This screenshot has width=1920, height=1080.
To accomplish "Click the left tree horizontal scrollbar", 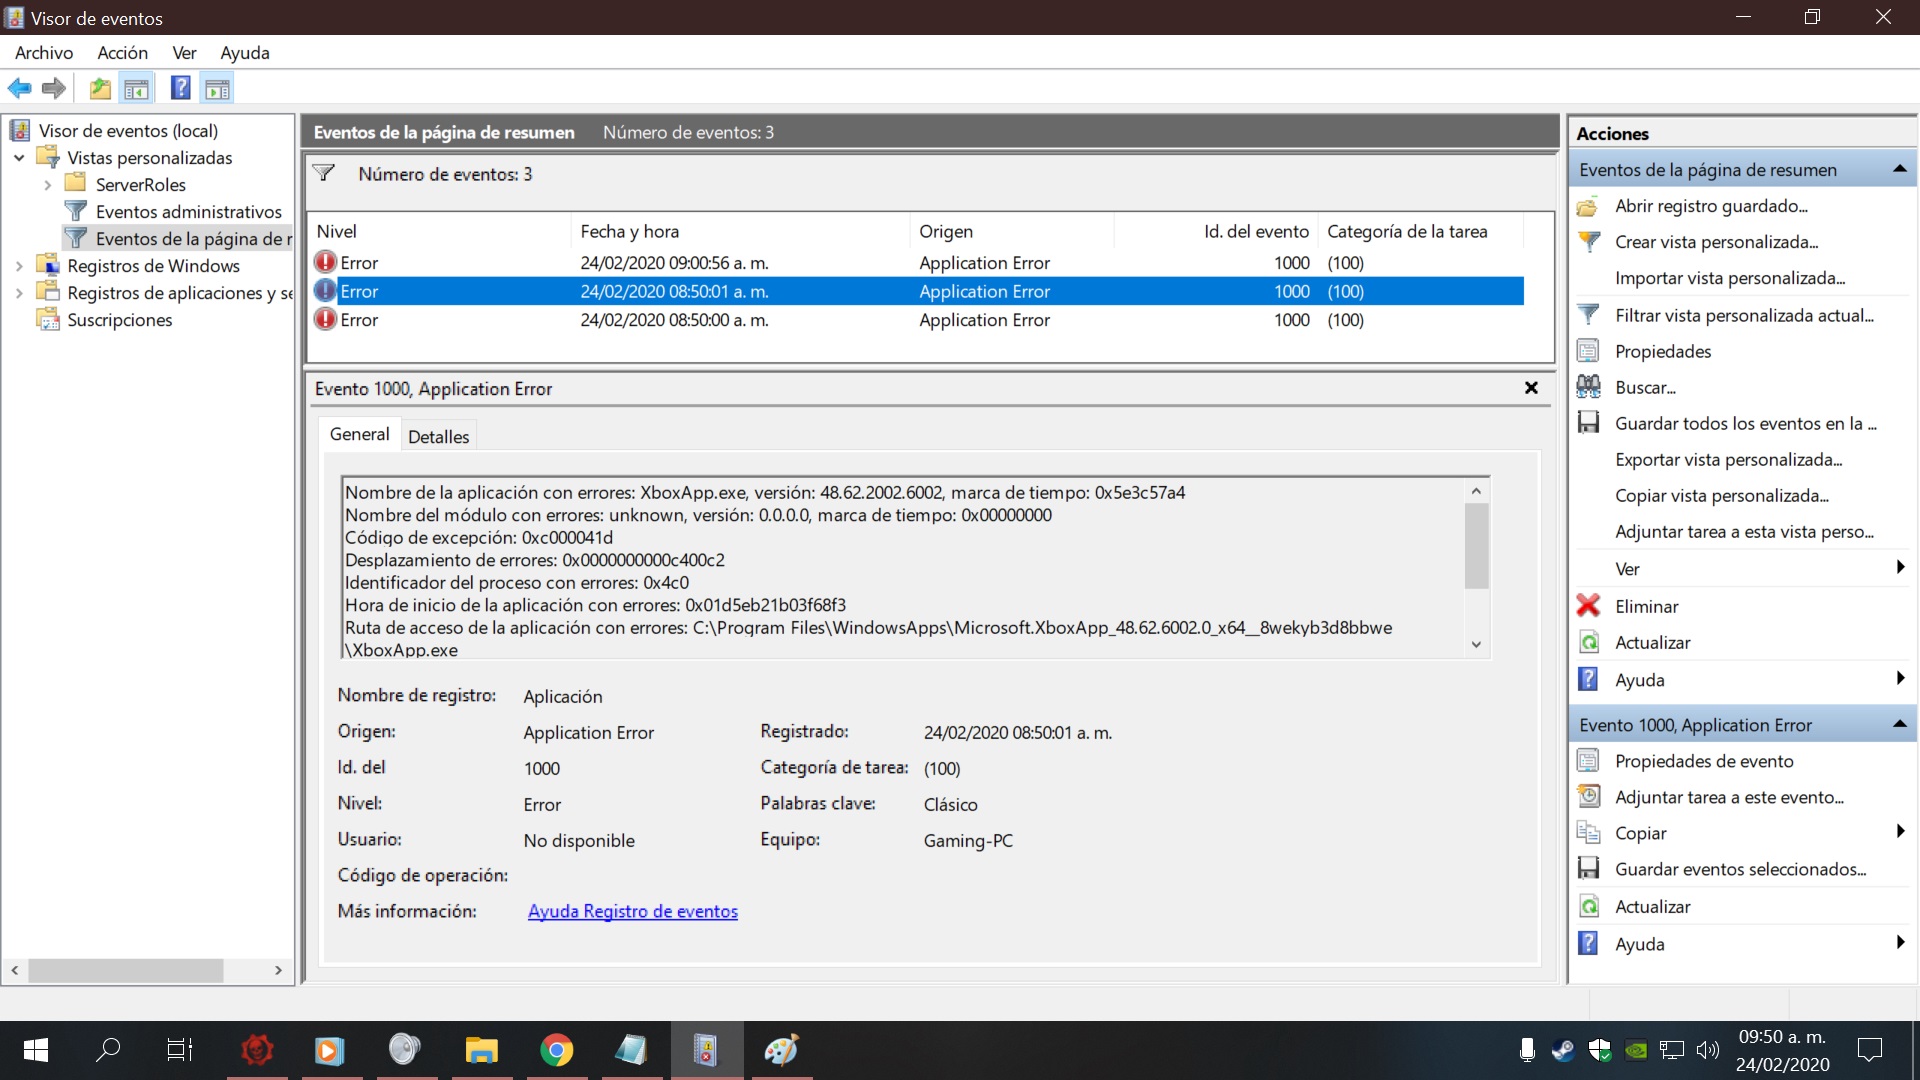I will pos(125,970).
